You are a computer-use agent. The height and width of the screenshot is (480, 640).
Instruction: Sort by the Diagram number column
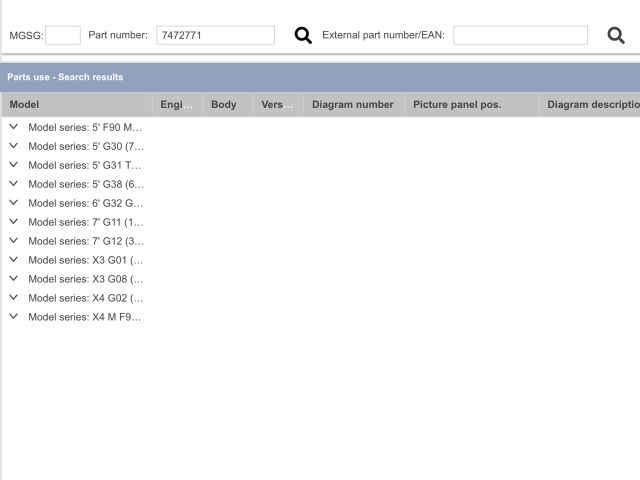point(353,104)
